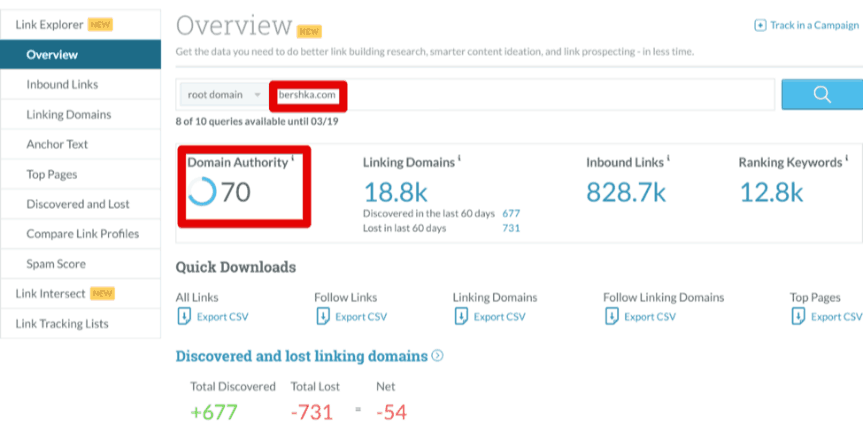Click the All Links export download icon
The image size is (863, 430).
point(183,316)
